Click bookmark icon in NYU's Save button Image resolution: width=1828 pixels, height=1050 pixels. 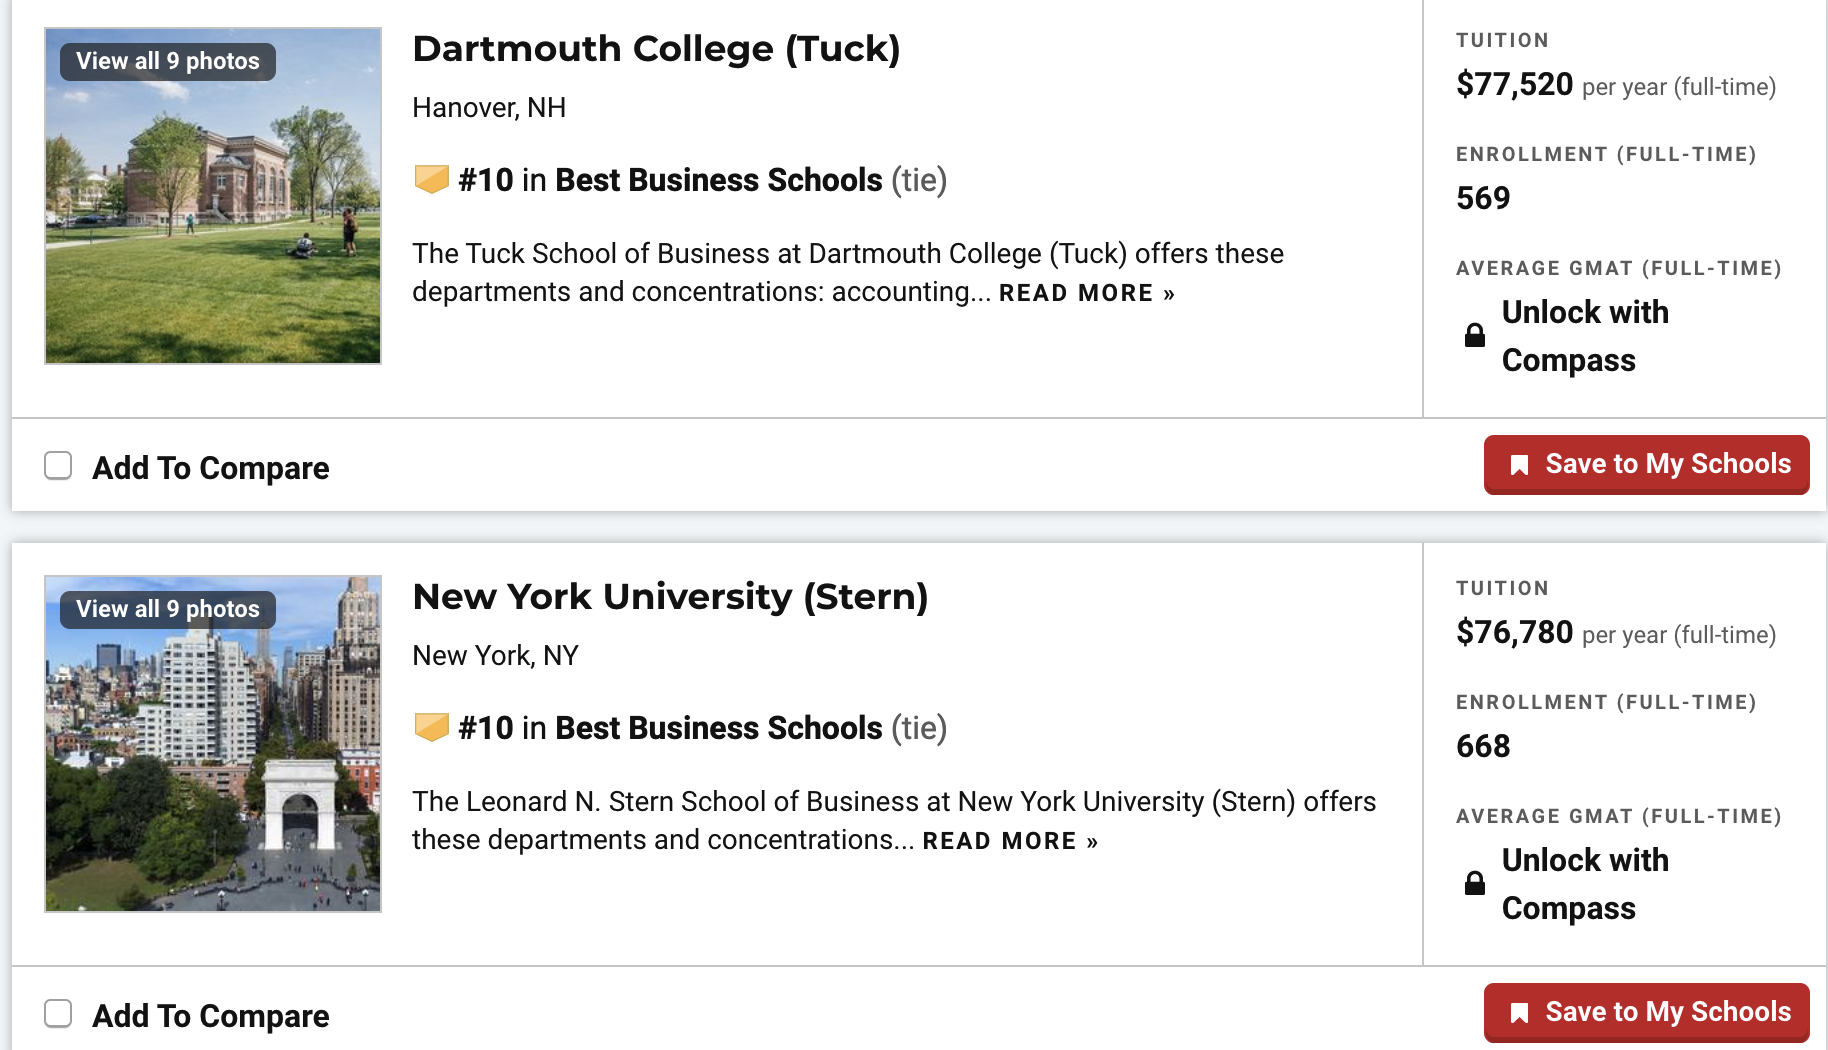pyautogui.click(x=1519, y=1013)
